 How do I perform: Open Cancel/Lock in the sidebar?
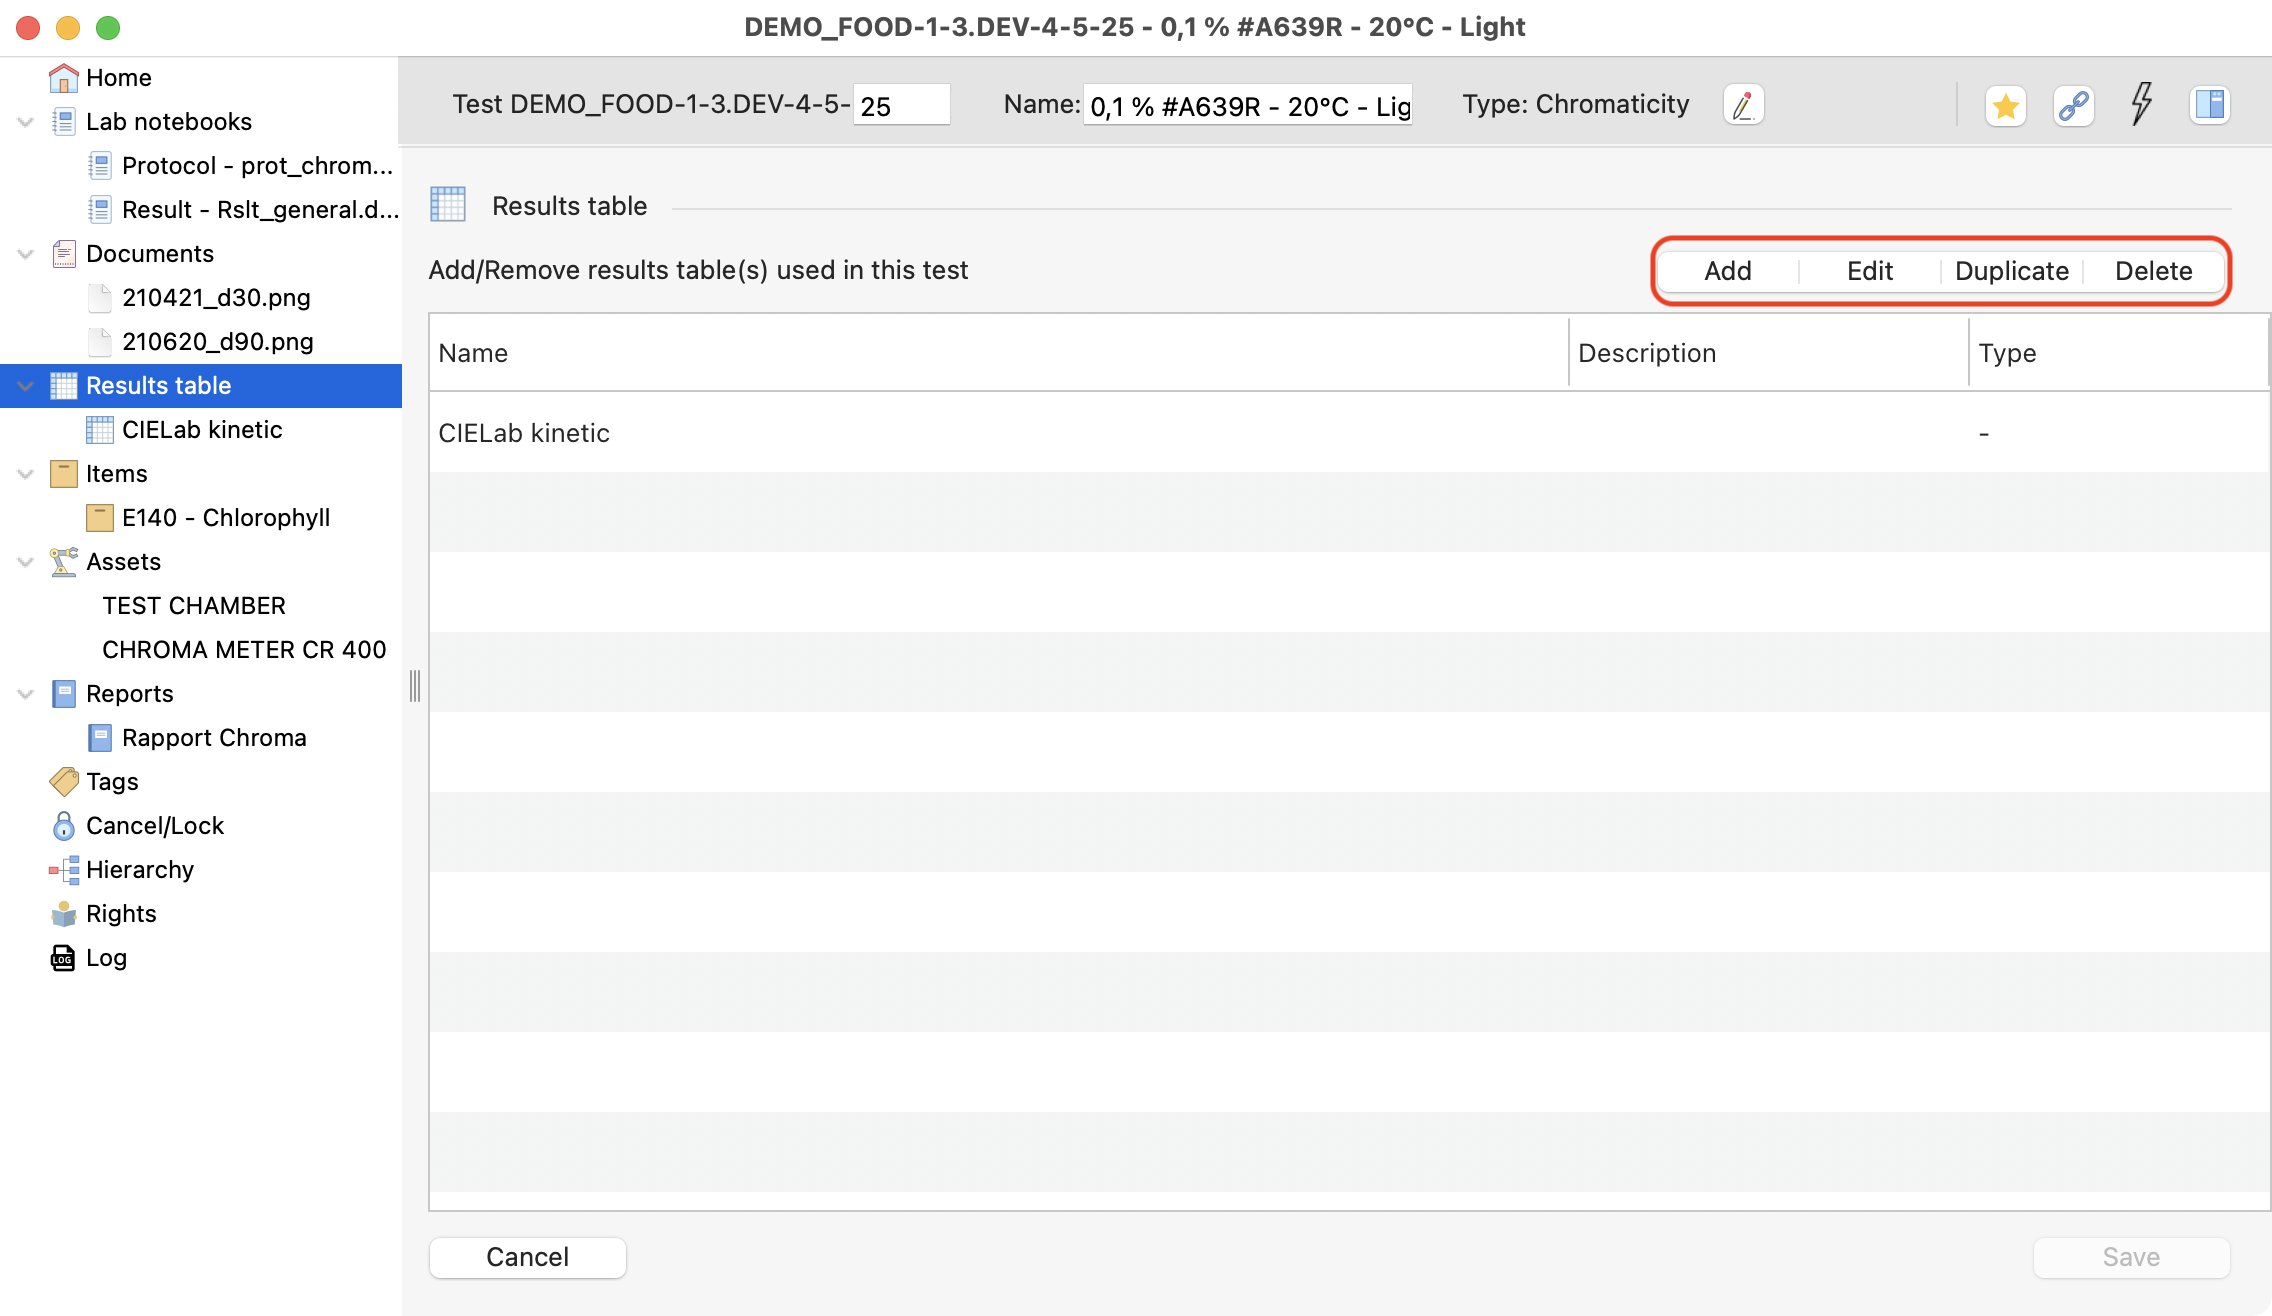[155, 826]
